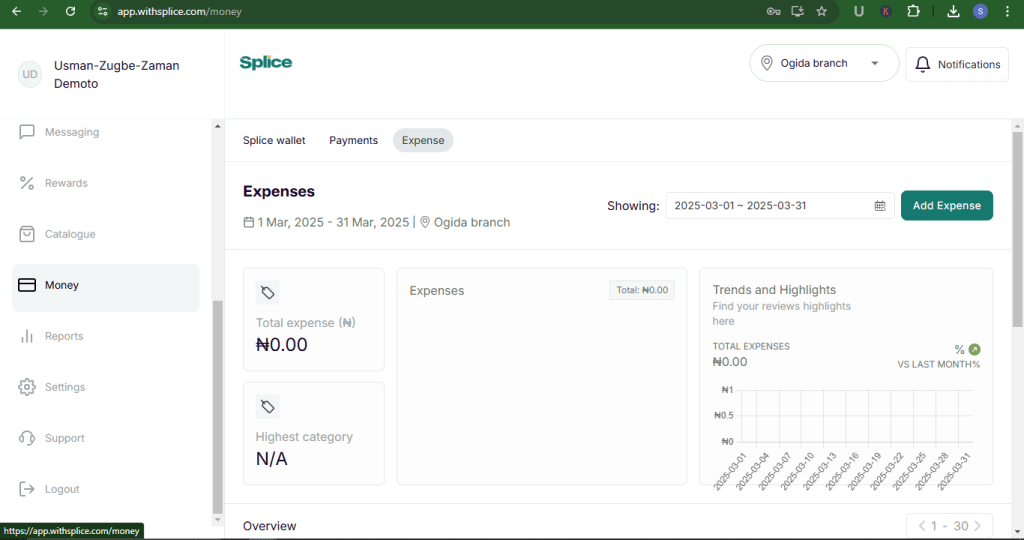Open browser downloads

953,11
